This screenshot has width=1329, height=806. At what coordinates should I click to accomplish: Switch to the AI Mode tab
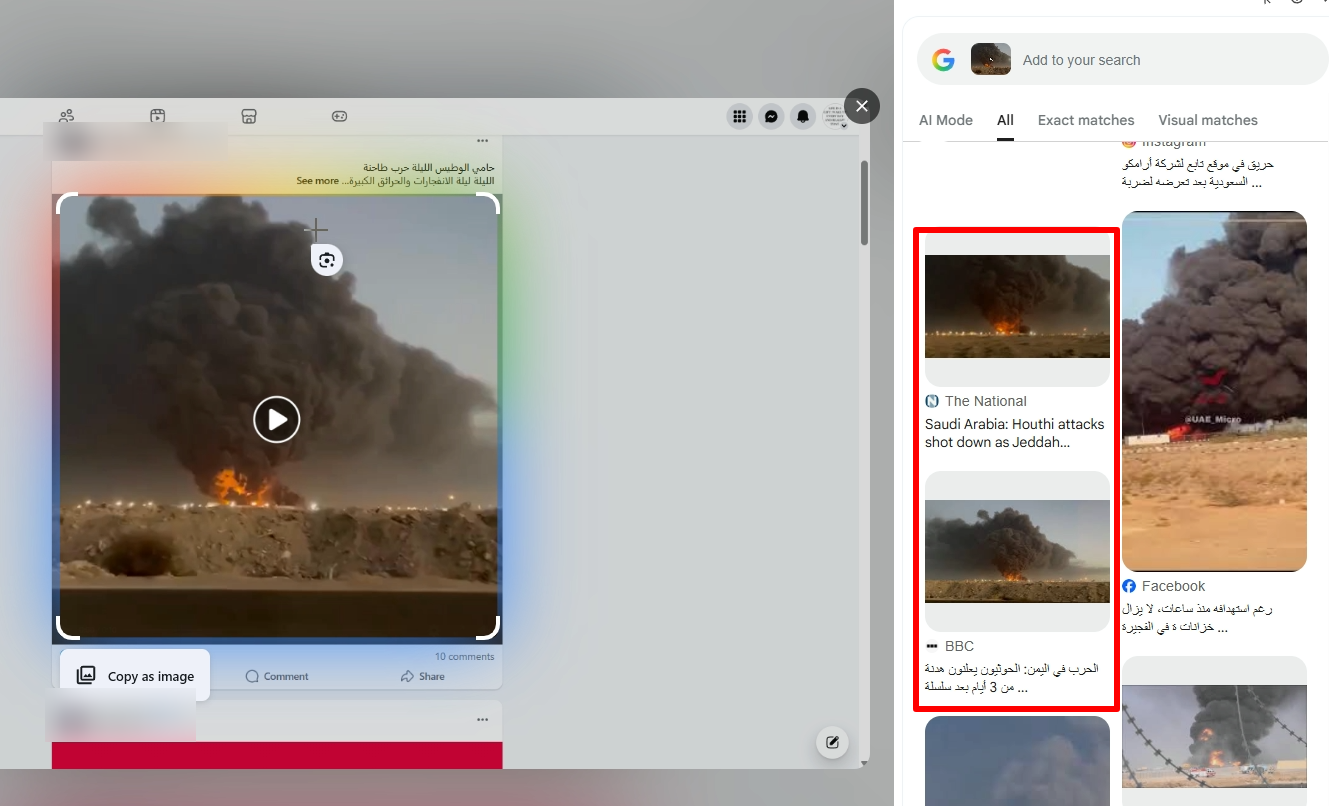[946, 120]
